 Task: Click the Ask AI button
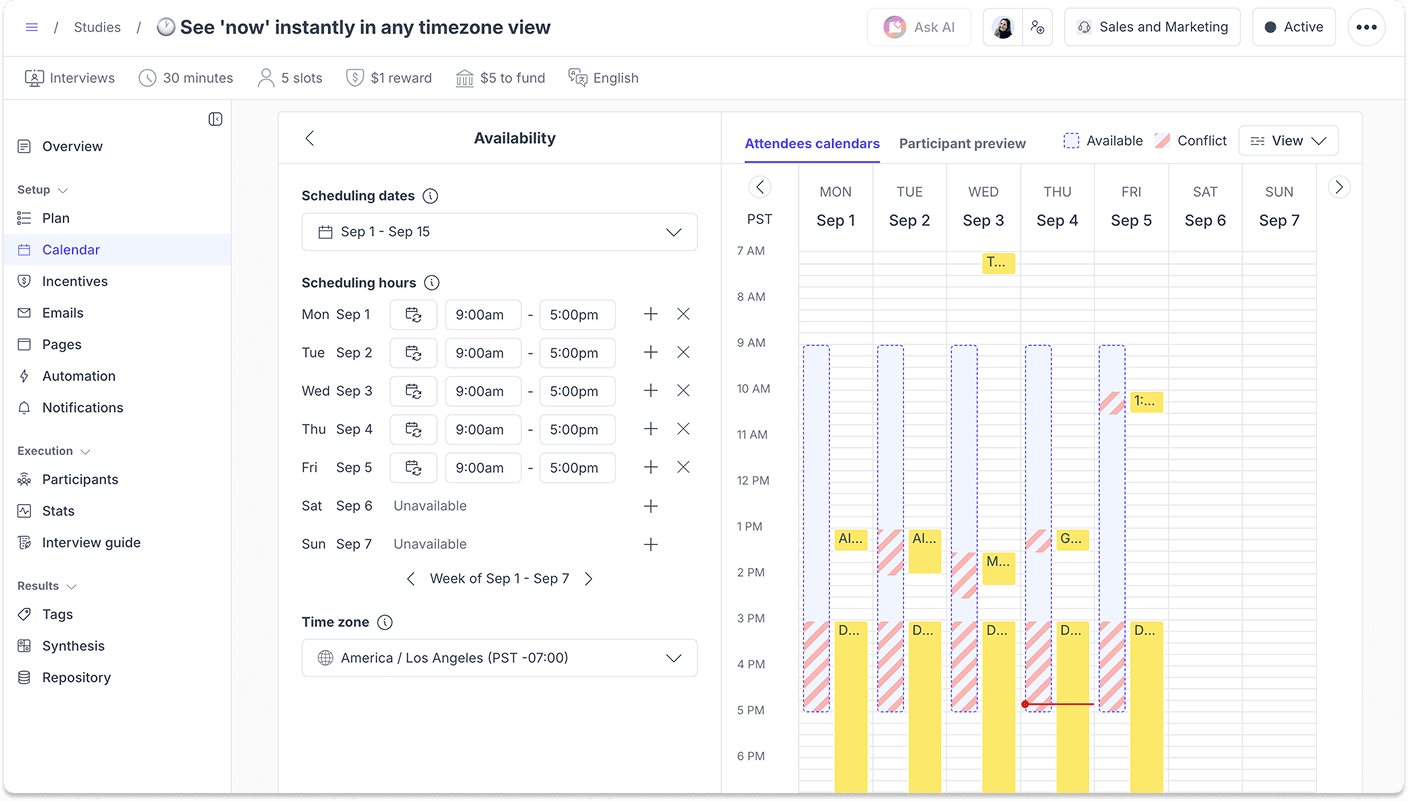pos(919,27)
